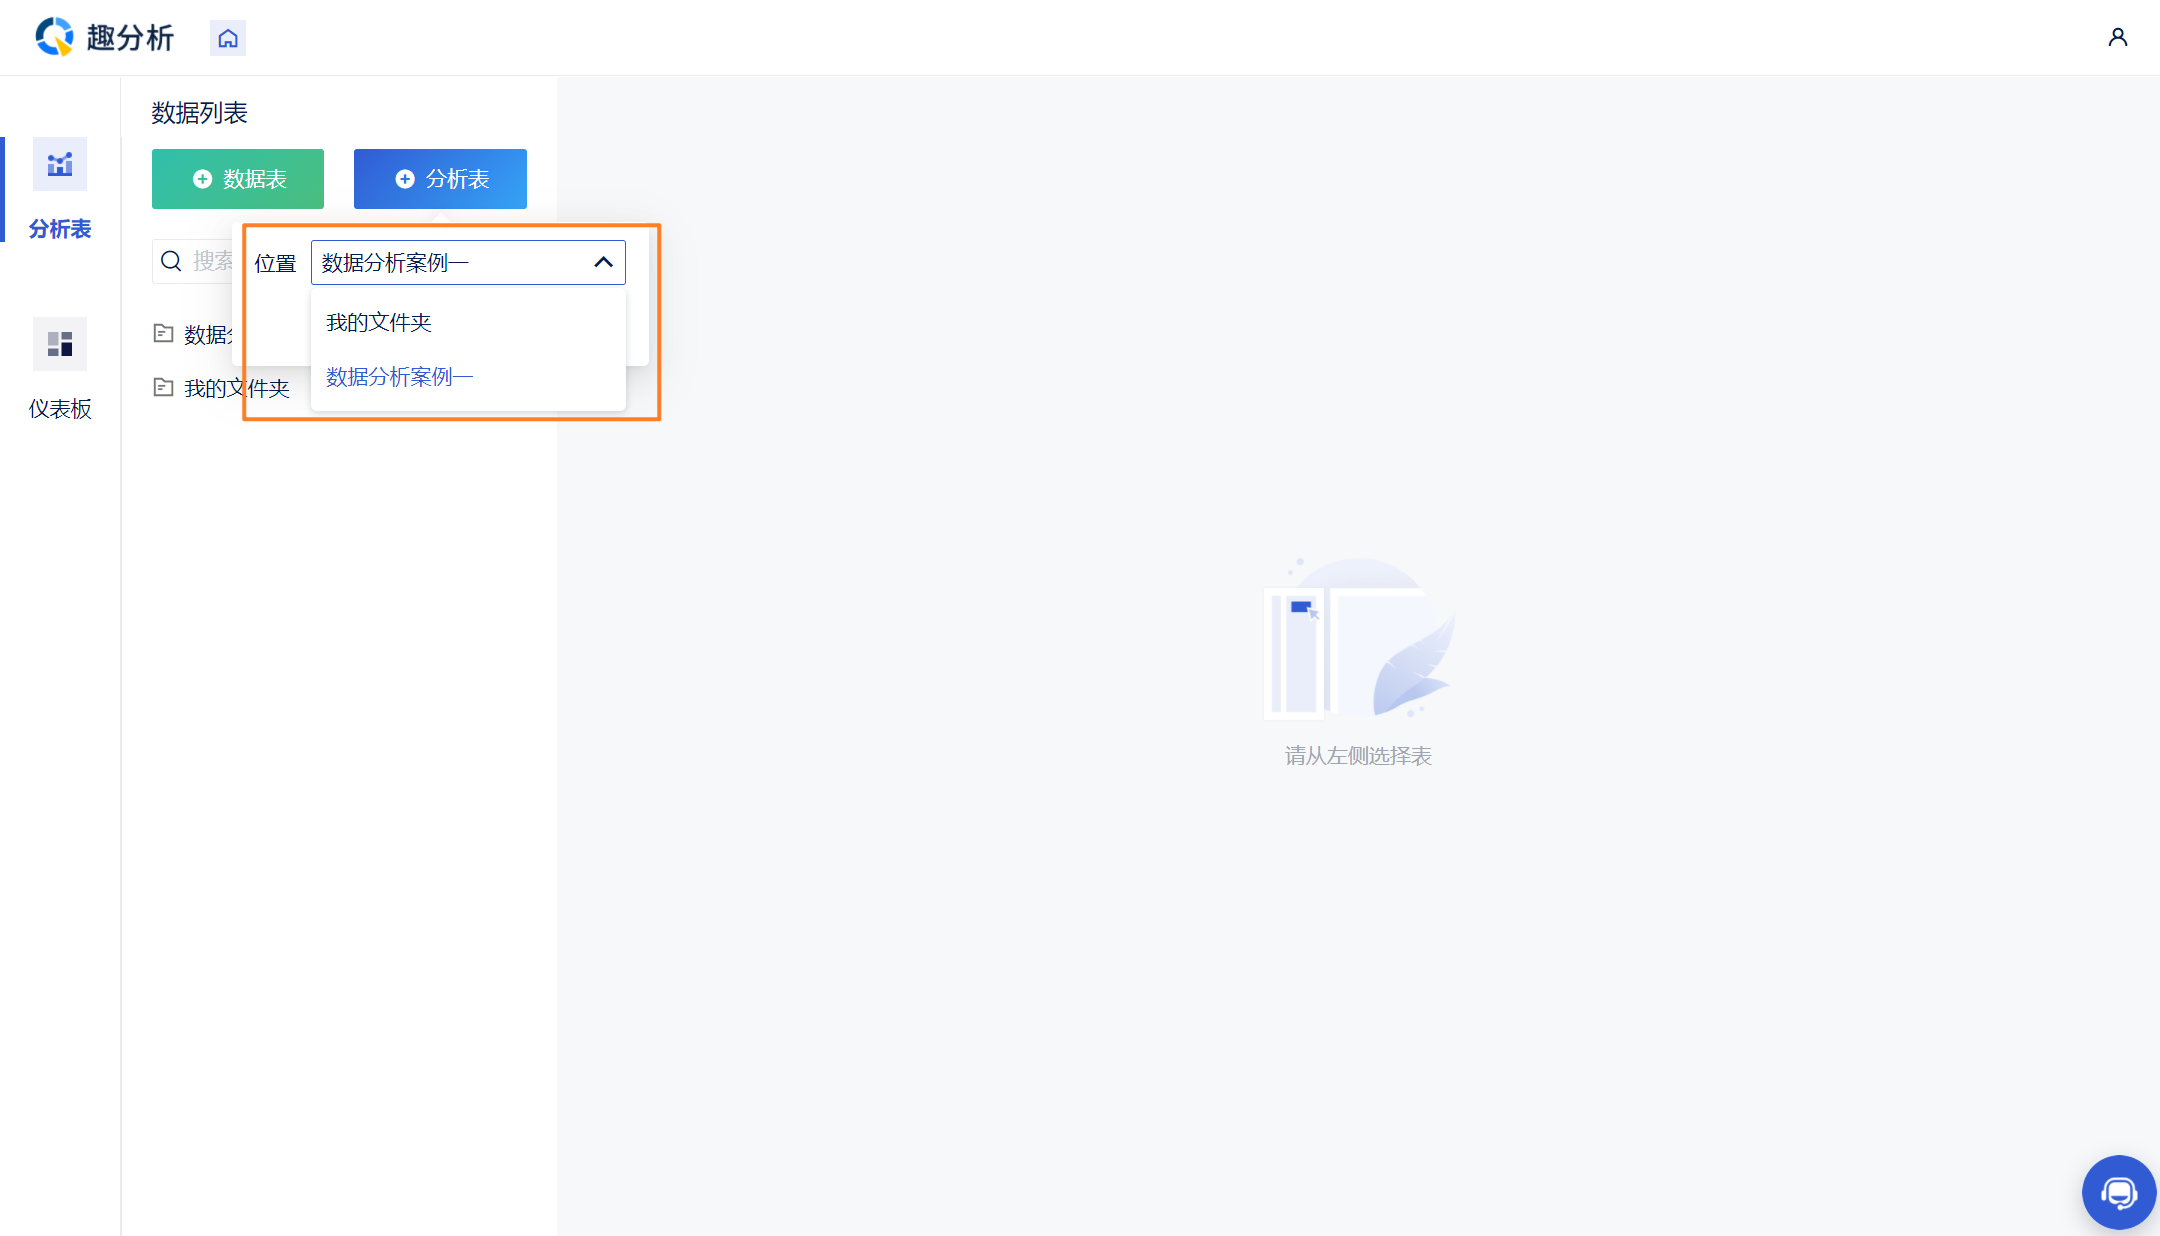Image resolution: width=2160 pixels, height=1236 pixels.
Task: Open the 仪表板 dashboard icon in sidebar
Action: [x=60, y=344]
